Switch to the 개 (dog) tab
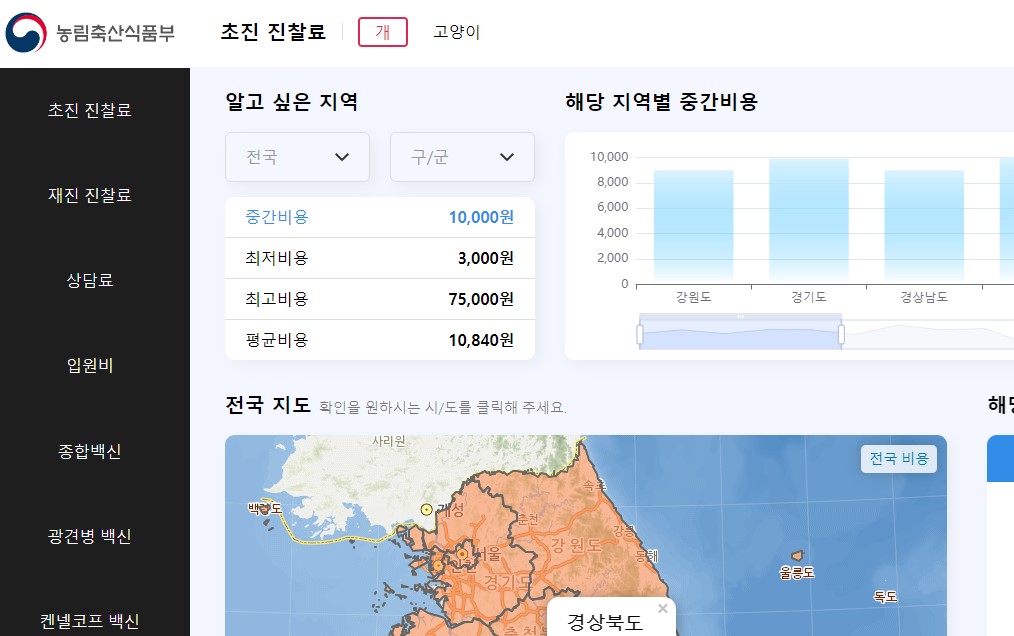 coord(383,31)
